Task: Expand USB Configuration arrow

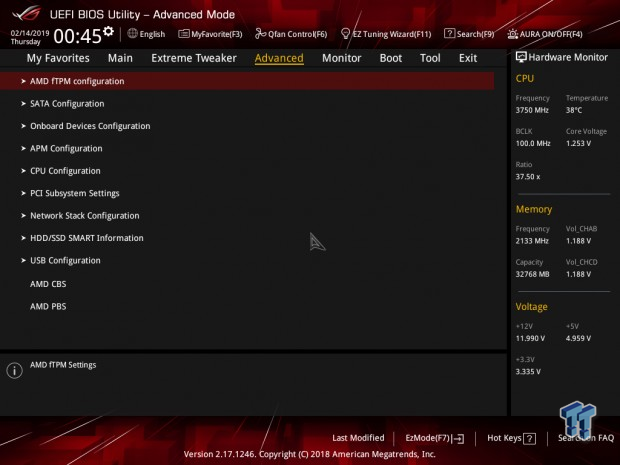Action: (x=23, y=261)
